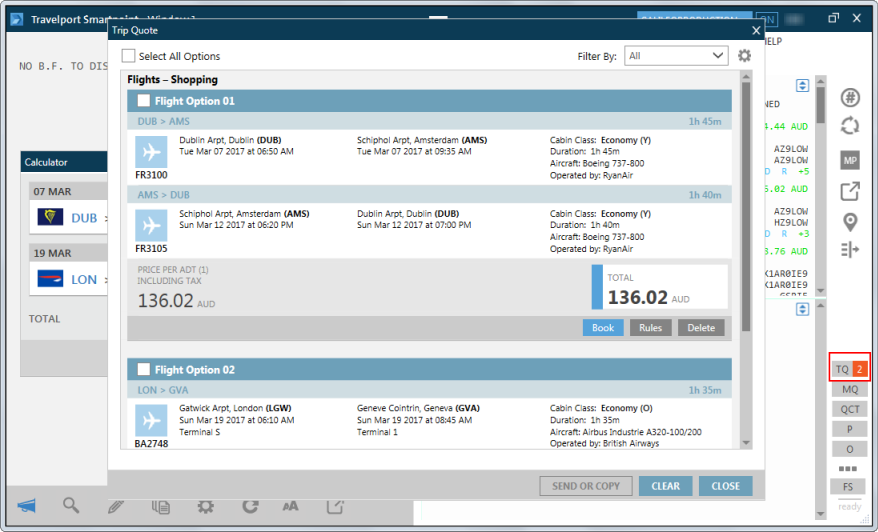Open the Filter By dropdown

tap(676, 56)
